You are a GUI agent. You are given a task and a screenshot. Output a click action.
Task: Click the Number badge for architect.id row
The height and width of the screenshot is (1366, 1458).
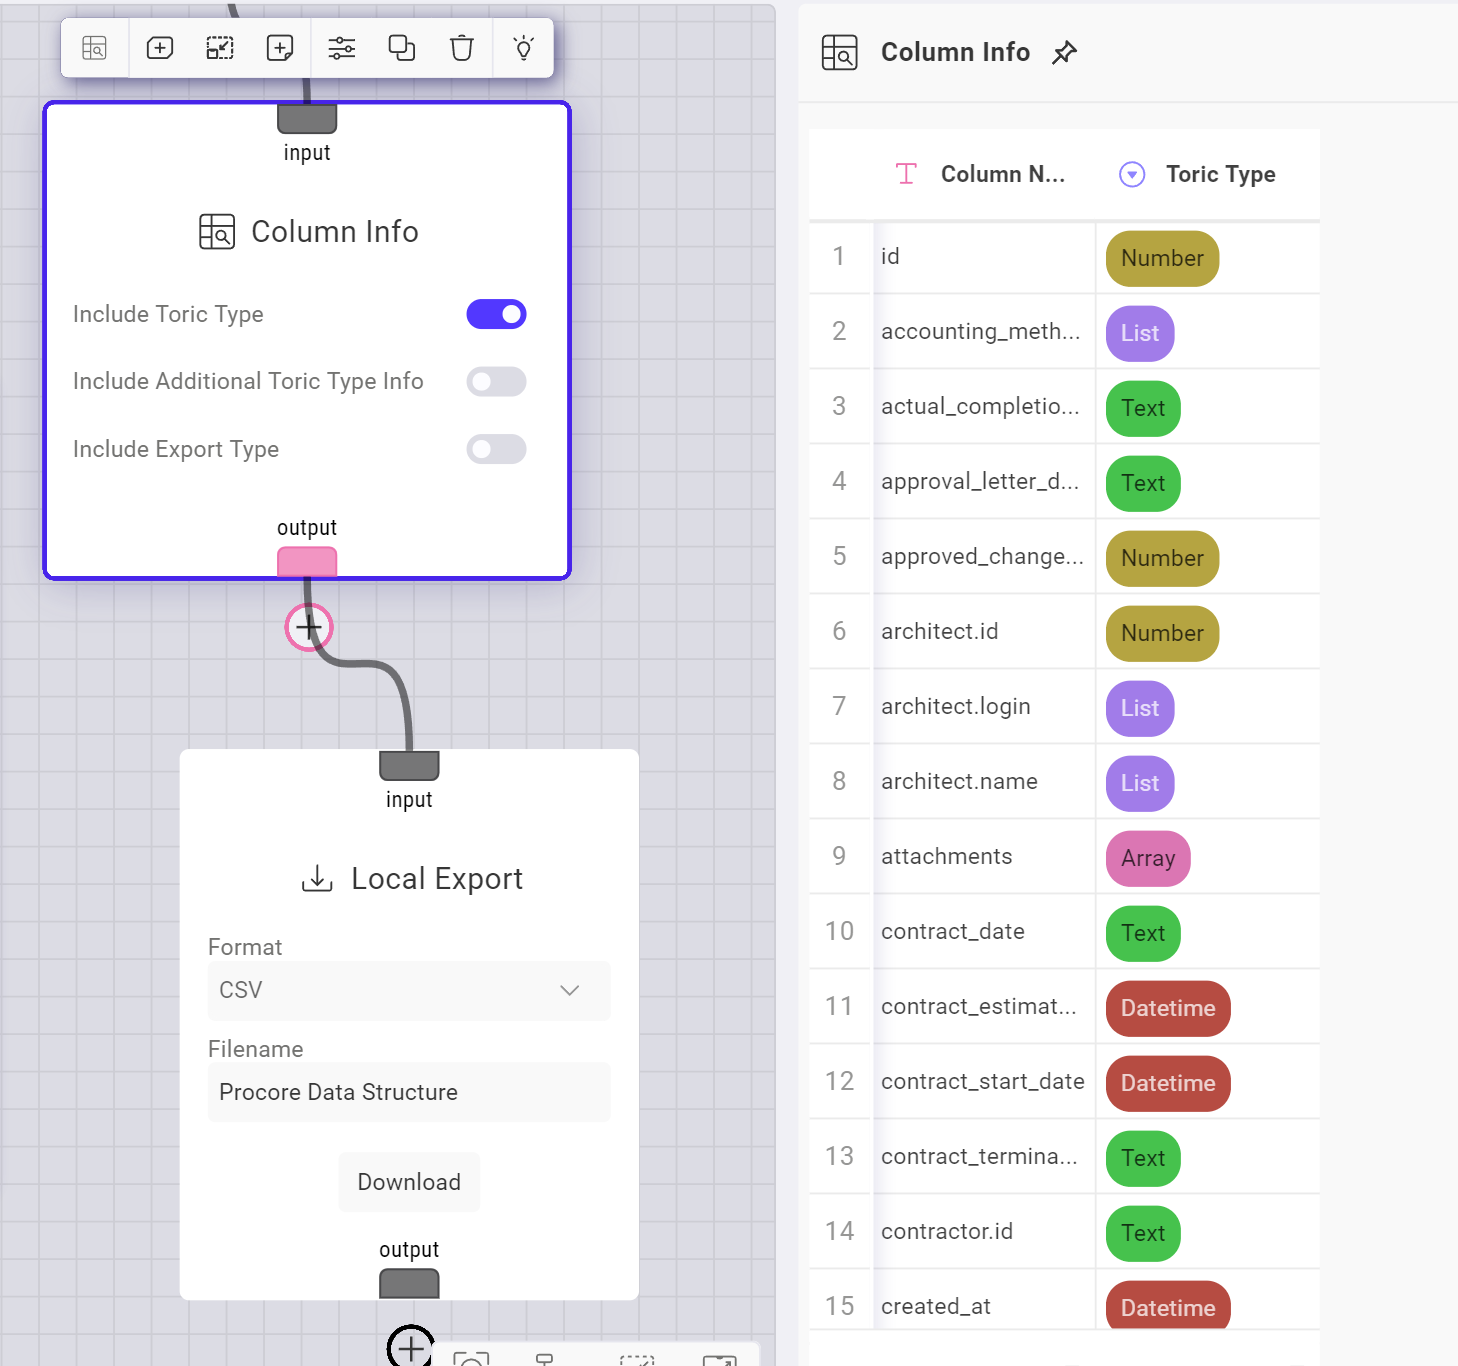pos(1162,634)
